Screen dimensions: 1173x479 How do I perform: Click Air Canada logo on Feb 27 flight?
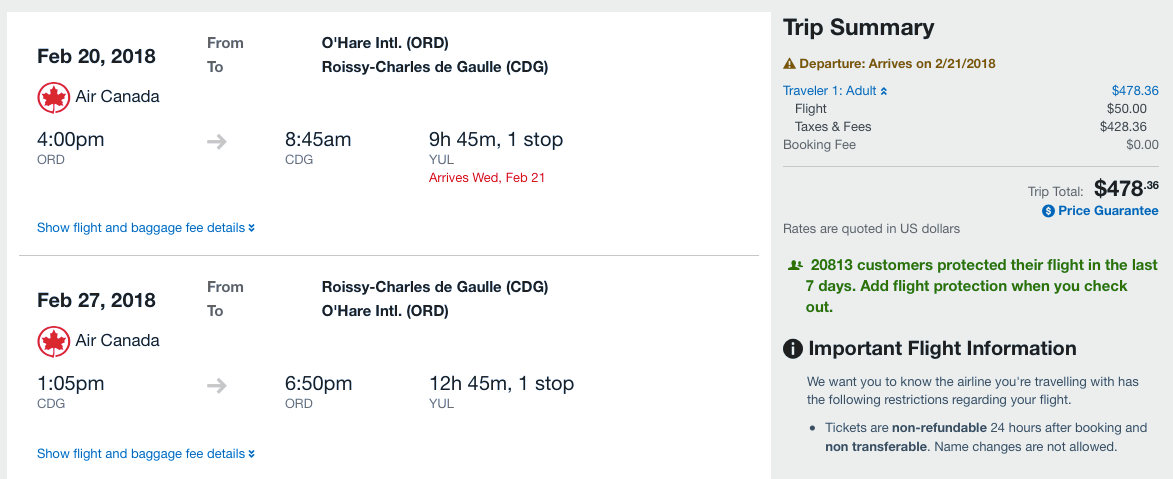pos(53,341)
